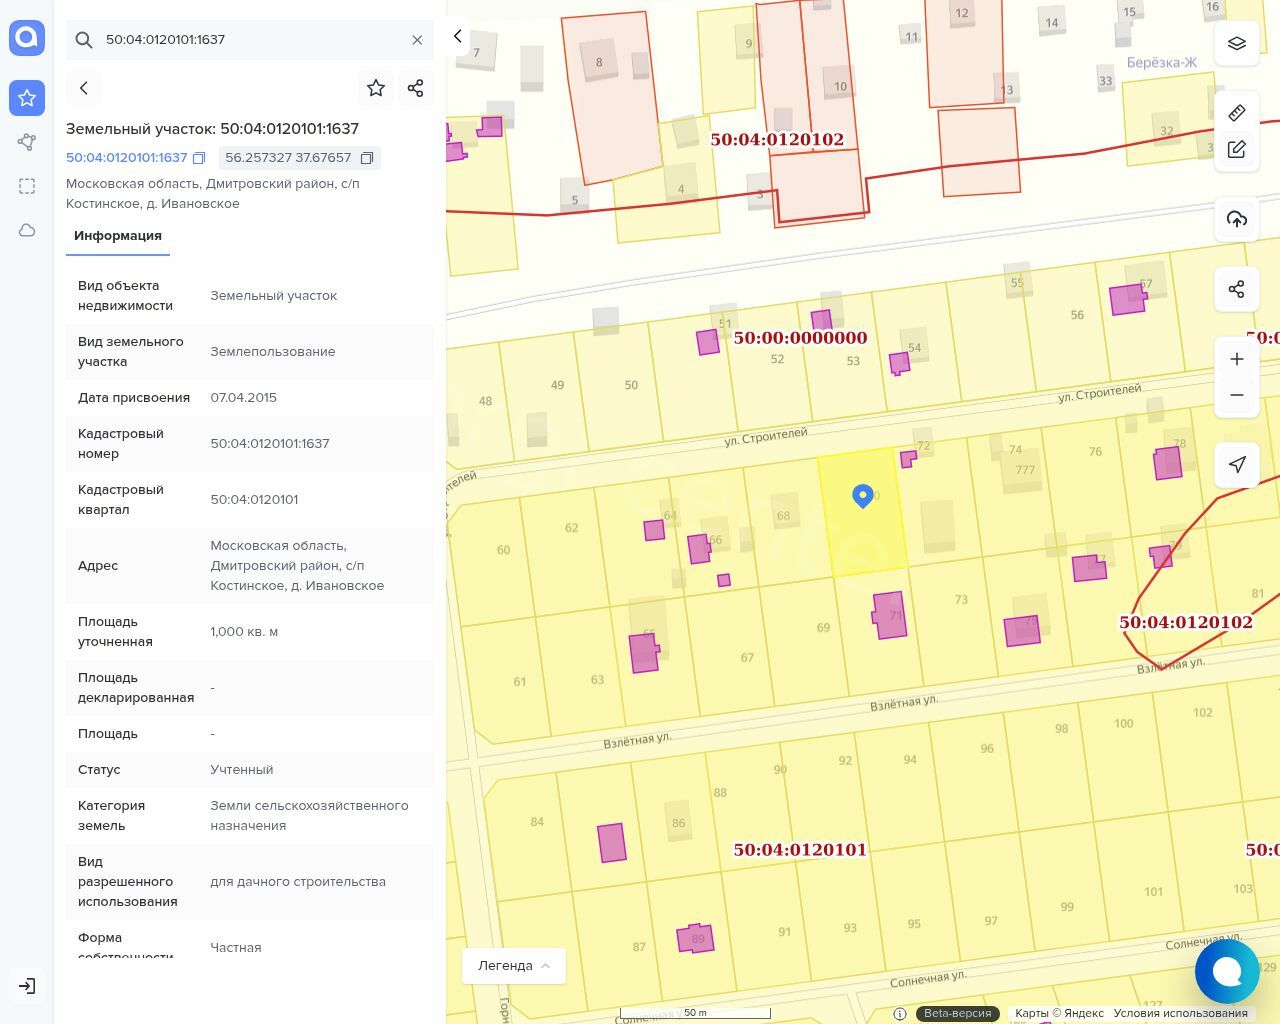Copy coordinates 56.257327 37.67657
Viewport: 1280px width, 1024px height.
point(367,158)
